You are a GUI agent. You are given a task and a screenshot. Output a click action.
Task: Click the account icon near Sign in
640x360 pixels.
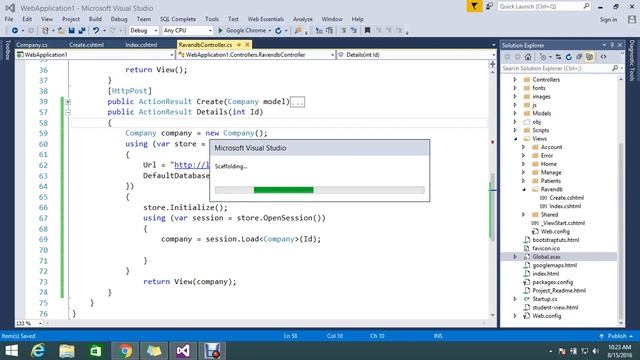(x=632, y=19)
